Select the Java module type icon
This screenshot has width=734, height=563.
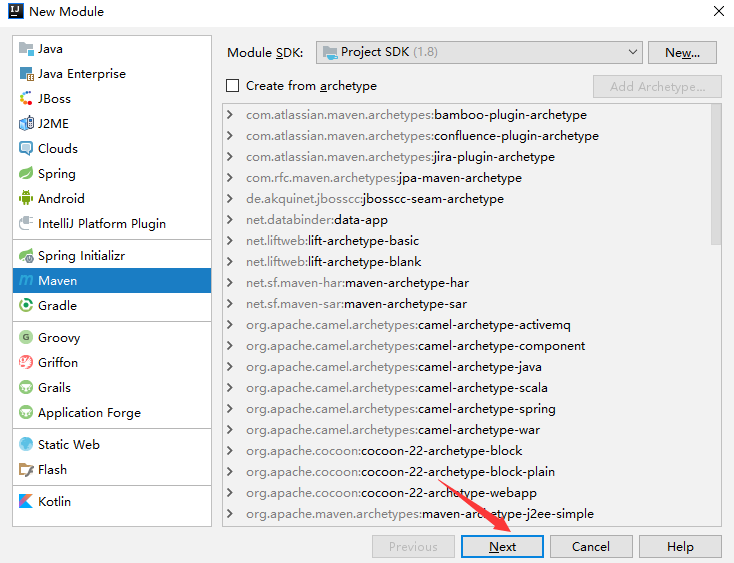pyautogui.click(x=26, y=49)
